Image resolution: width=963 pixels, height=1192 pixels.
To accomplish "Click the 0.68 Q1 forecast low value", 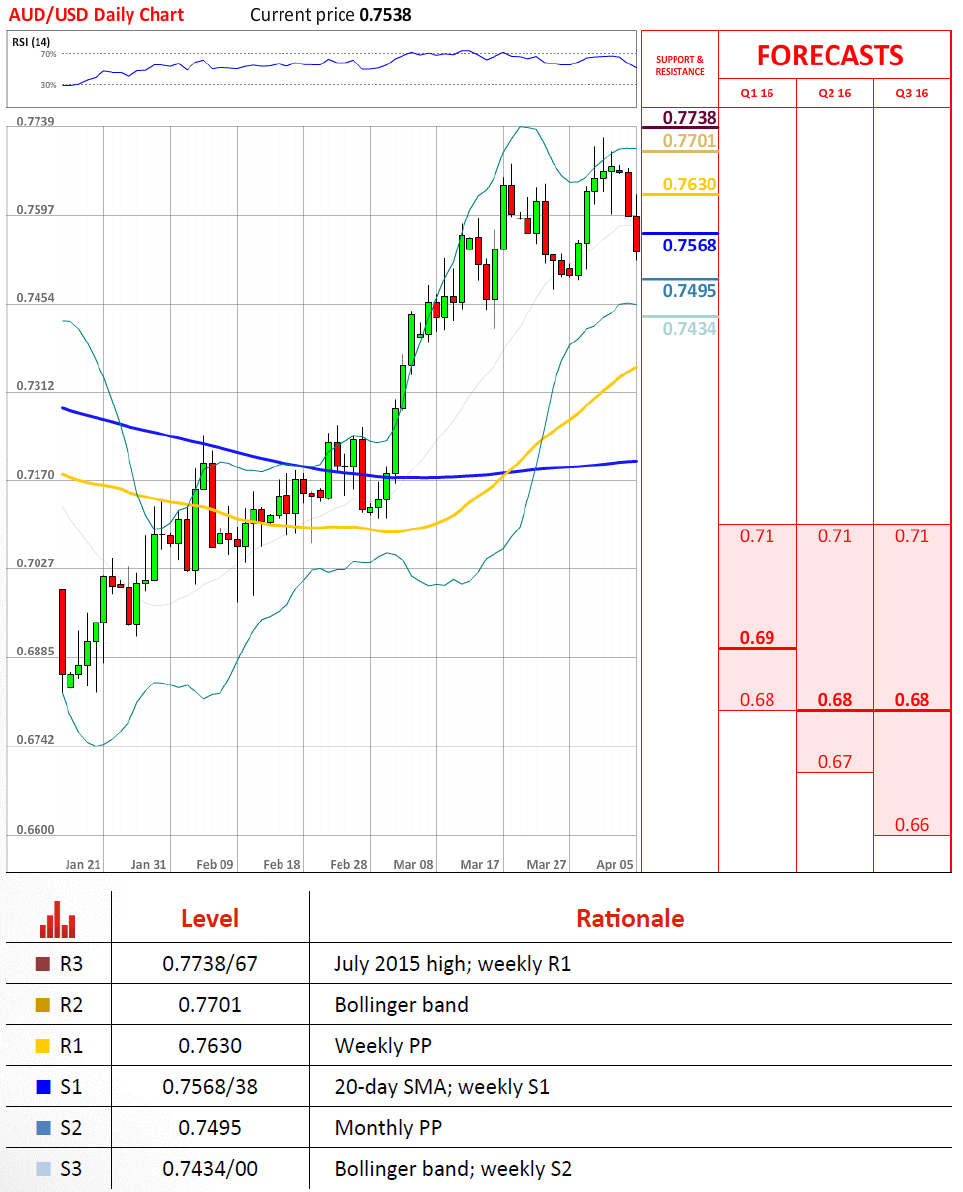I will [x=757, y=699].
